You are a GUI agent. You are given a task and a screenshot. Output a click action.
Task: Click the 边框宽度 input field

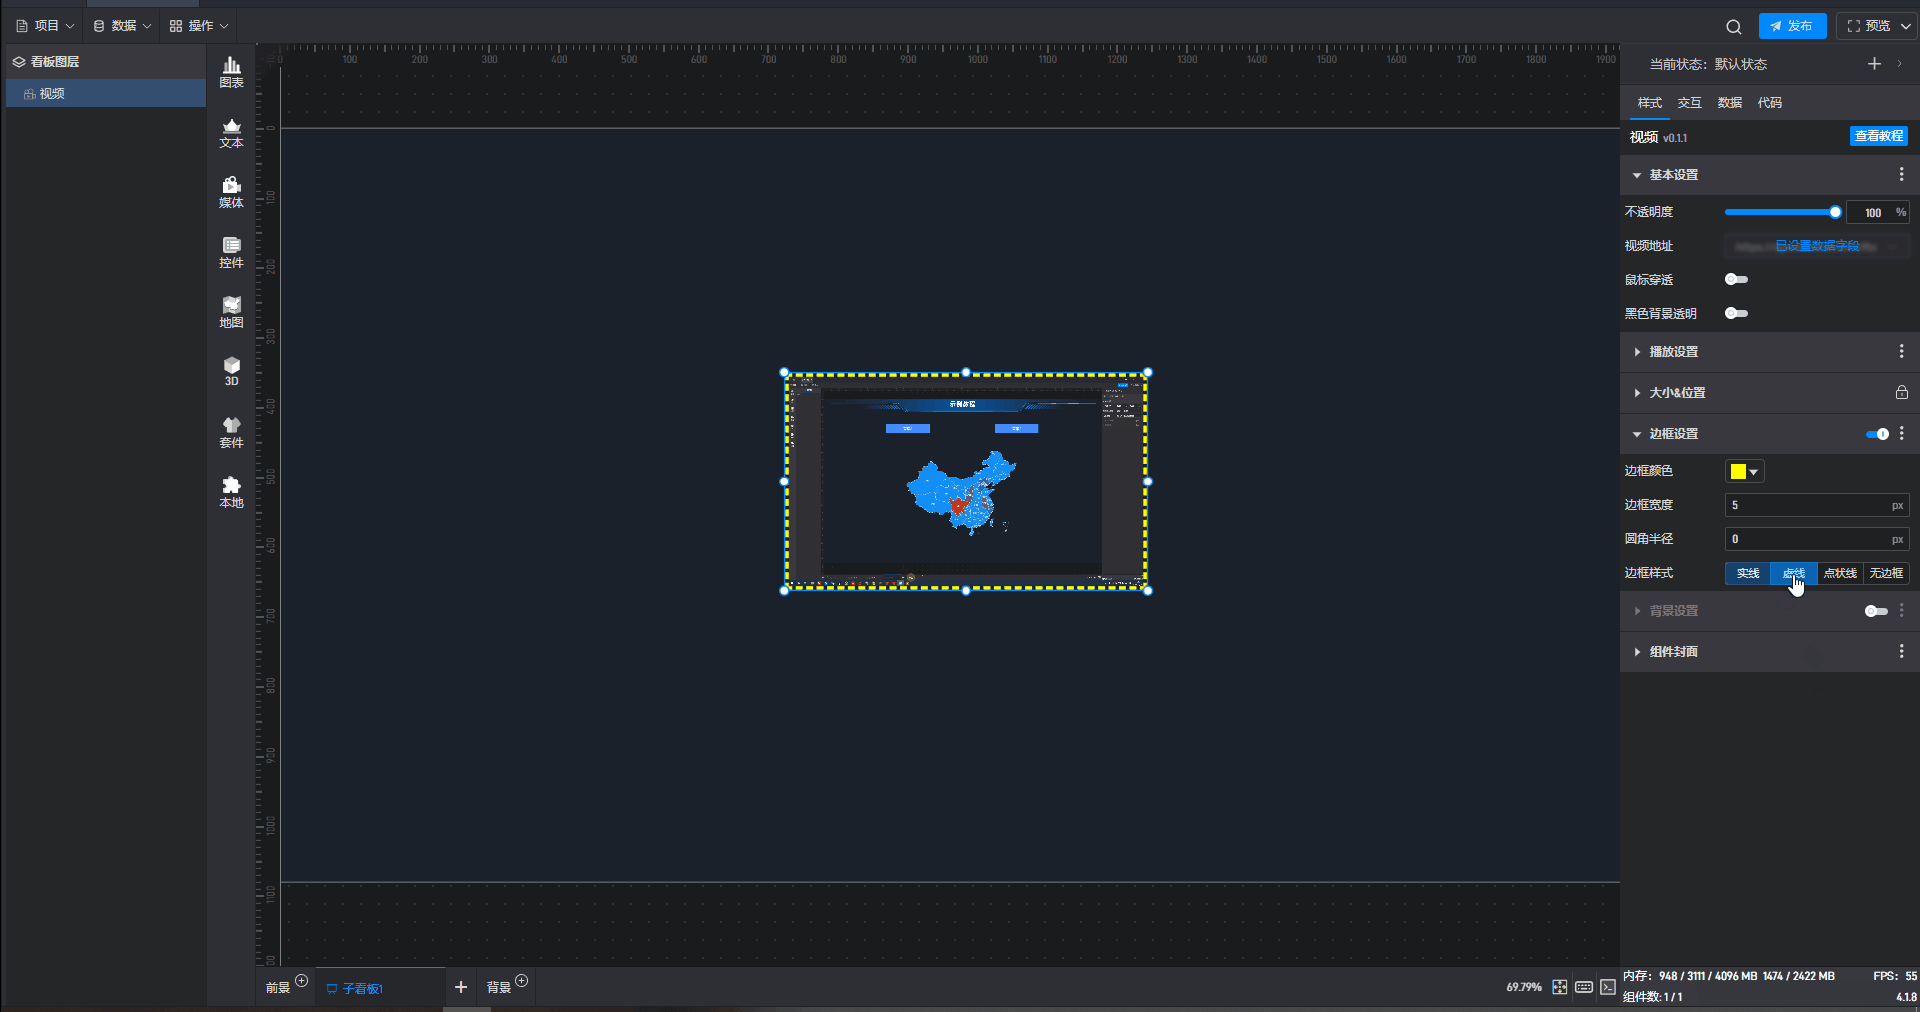click(x=1808, y=506)
